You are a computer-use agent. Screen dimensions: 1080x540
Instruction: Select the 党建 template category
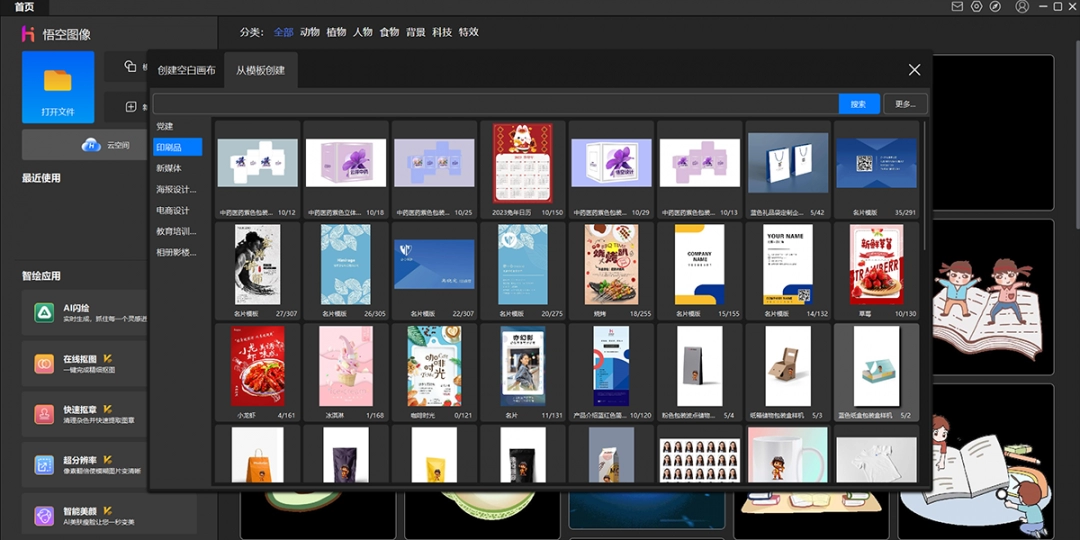(165, 126)
